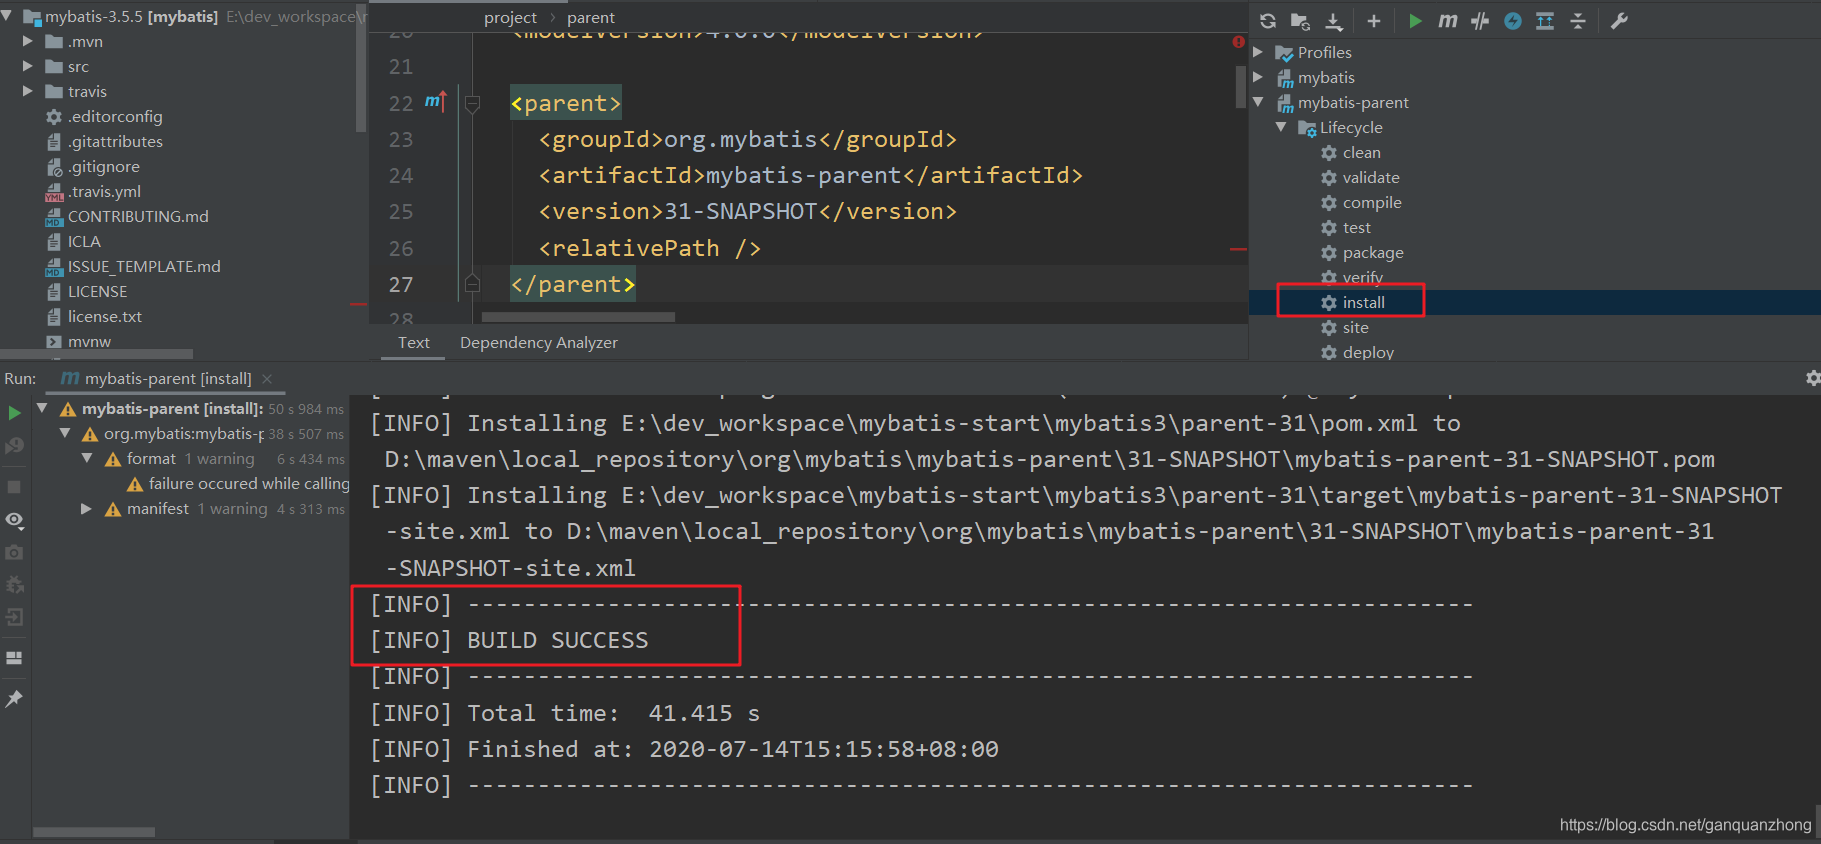Image resolution: width=1821 pixels, height=844 pixels.
Task: Close the mybatis-parent [install] run tab
Action: (267, 379)
